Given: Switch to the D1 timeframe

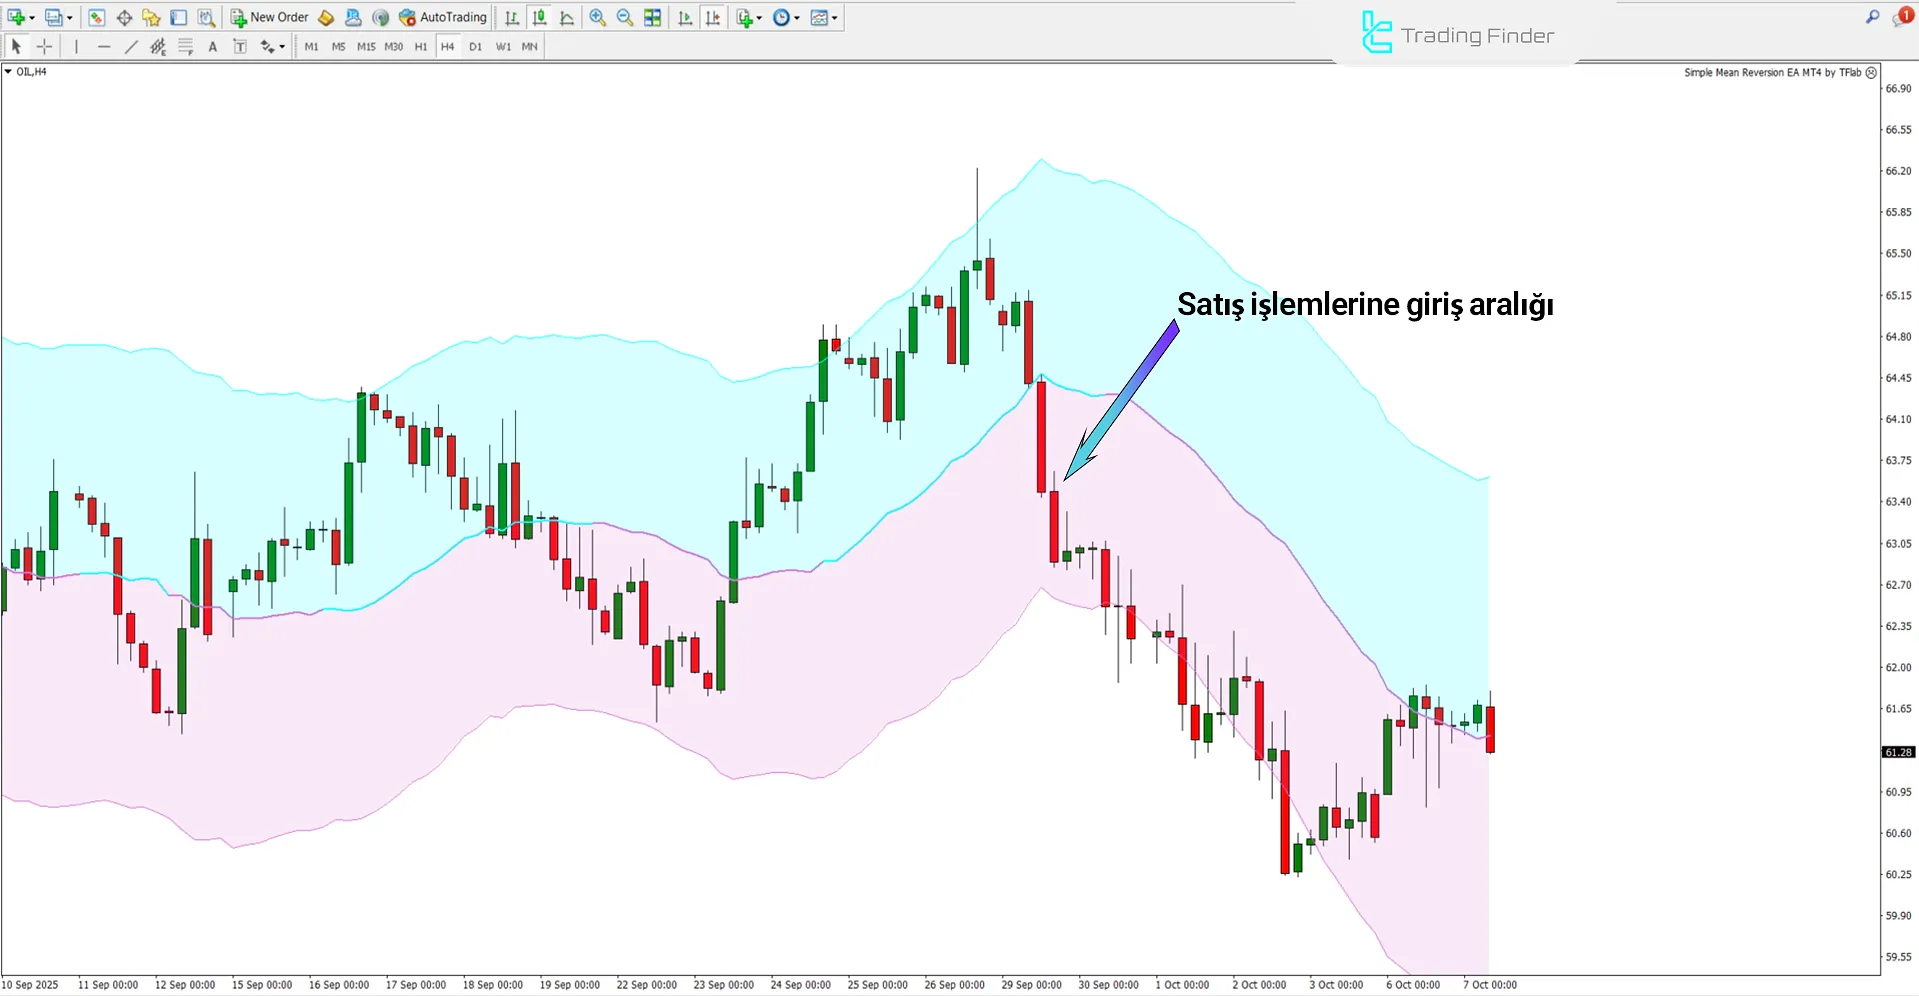Looking at the screenshot, I should 475,47.
